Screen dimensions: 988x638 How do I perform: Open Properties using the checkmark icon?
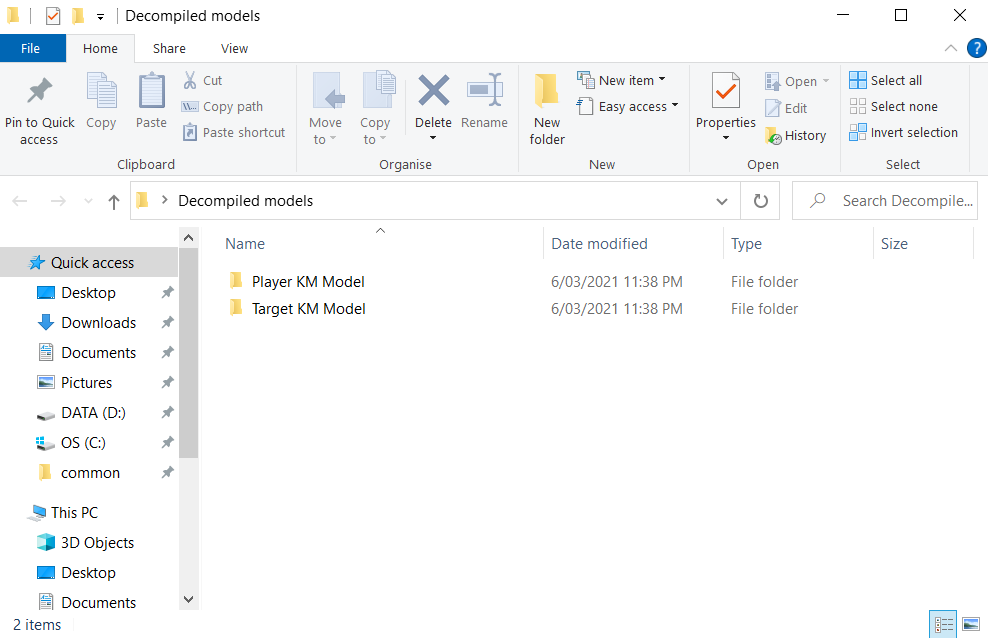tap(725, 92)
